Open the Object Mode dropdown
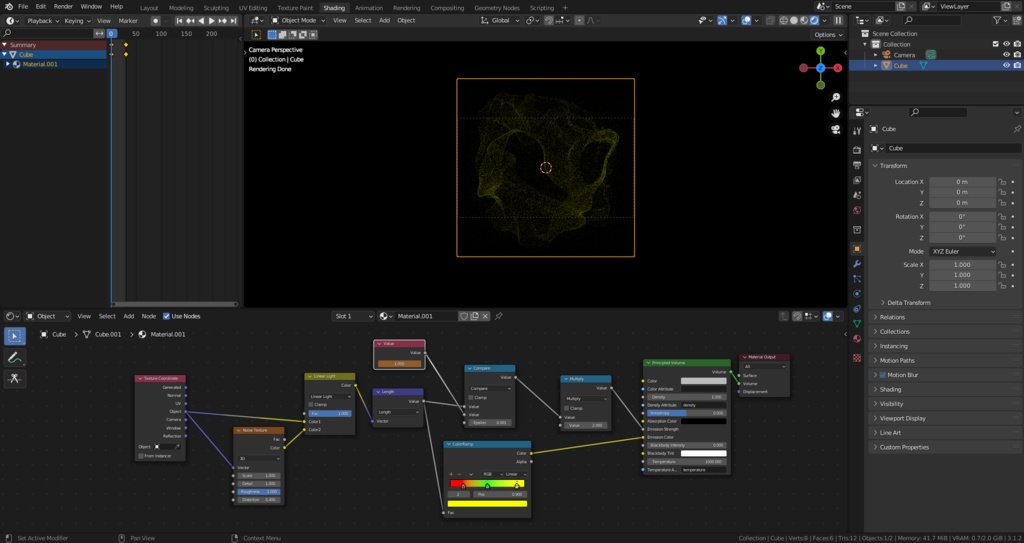The width and height of the screenshot is (1024, 543). point(300,20)
